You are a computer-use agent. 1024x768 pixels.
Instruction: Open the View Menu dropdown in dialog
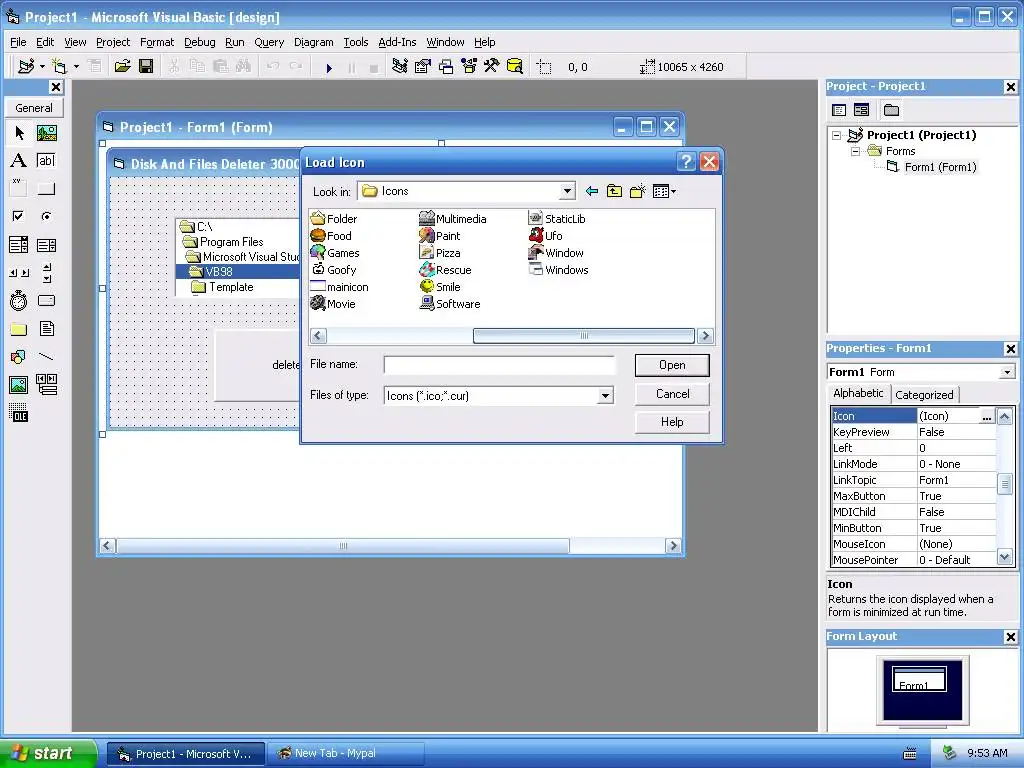click(664, 191)
